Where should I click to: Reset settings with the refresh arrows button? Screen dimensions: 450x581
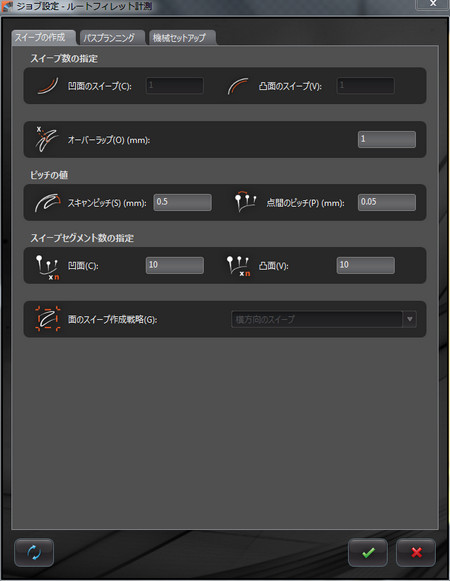(34, 552)
